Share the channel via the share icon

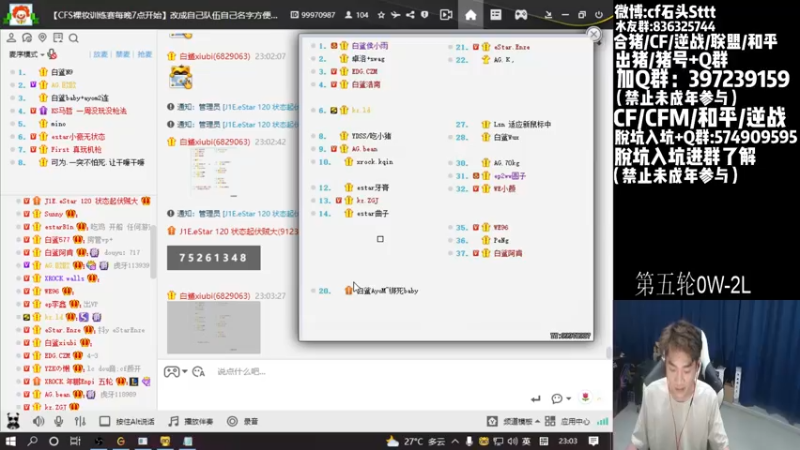click(x=410, y=15)
